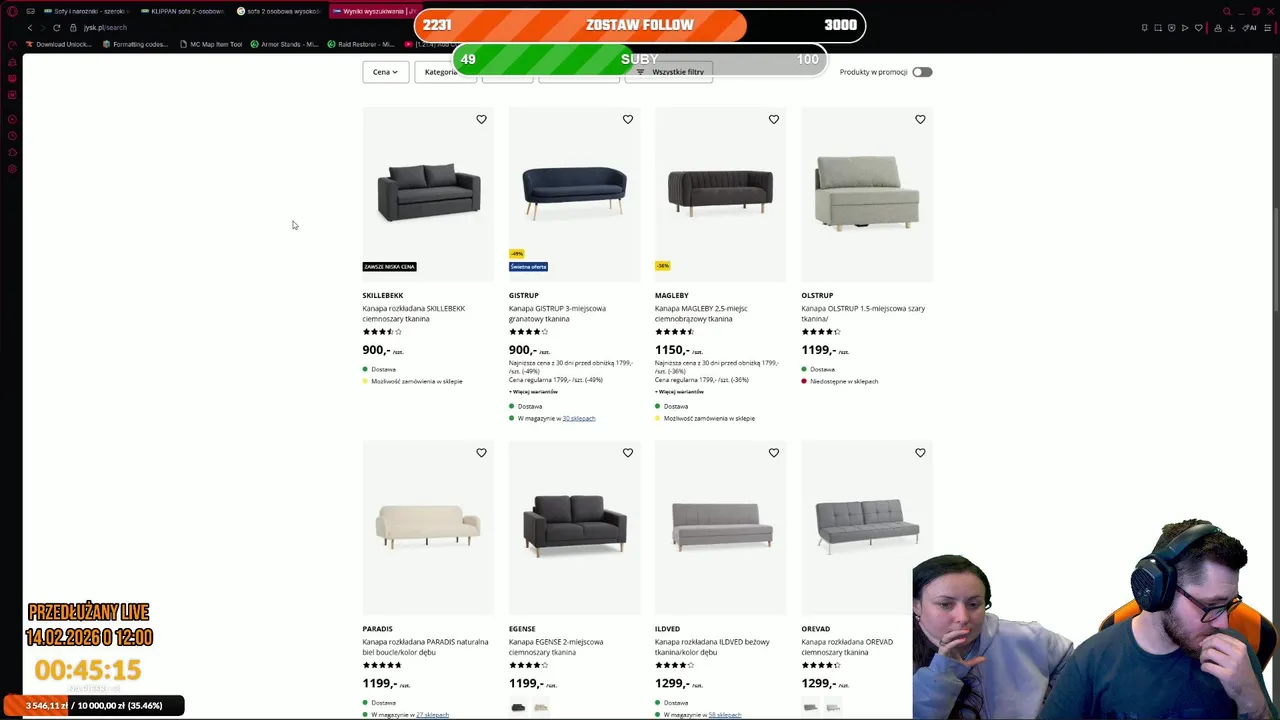Save OREVAD sofa with heart icon
The image size is (1280, 720).
(920, 453)
